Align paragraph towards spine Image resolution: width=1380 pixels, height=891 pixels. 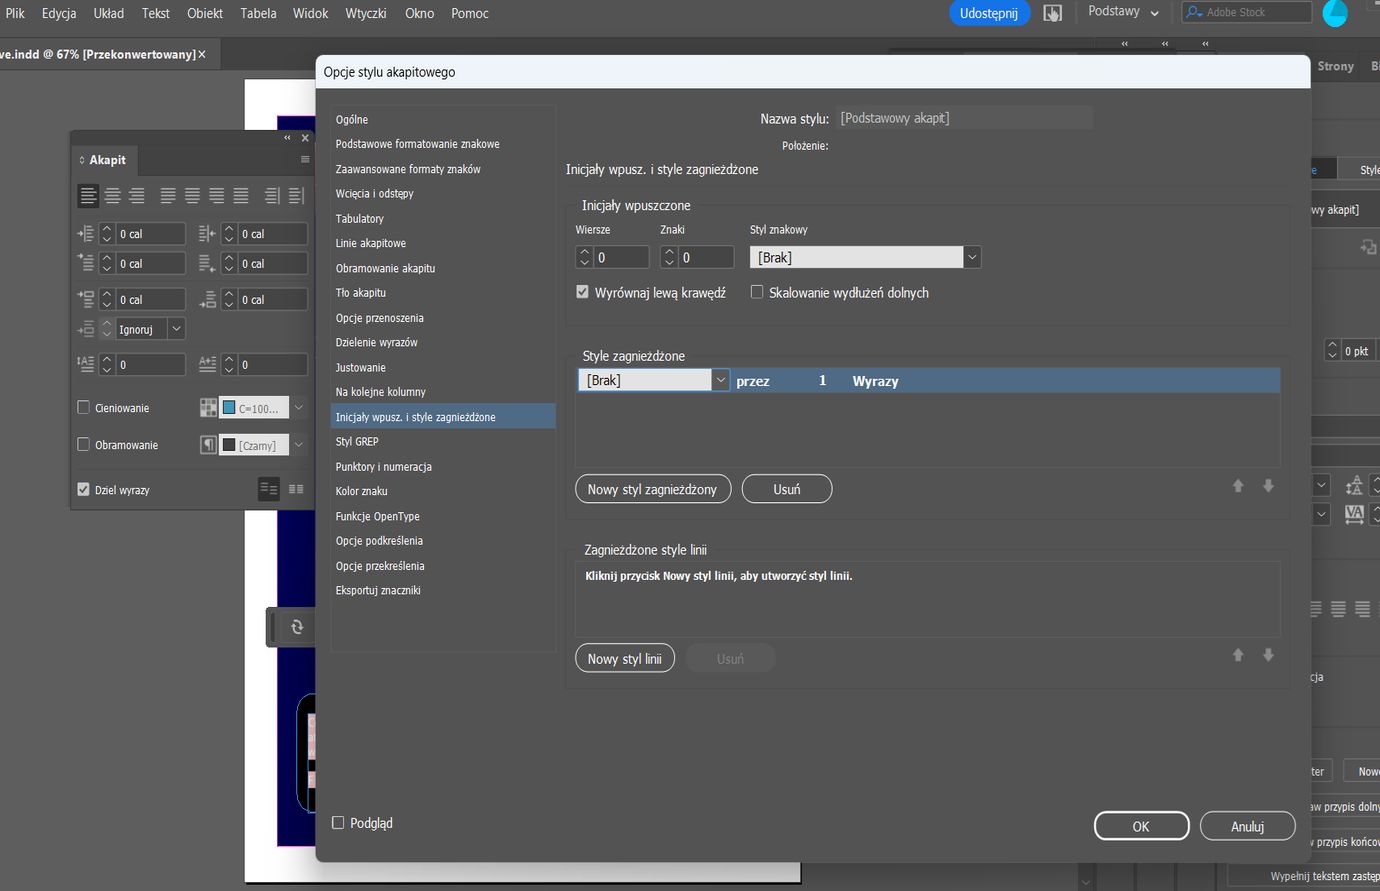[x=272, y=196]
